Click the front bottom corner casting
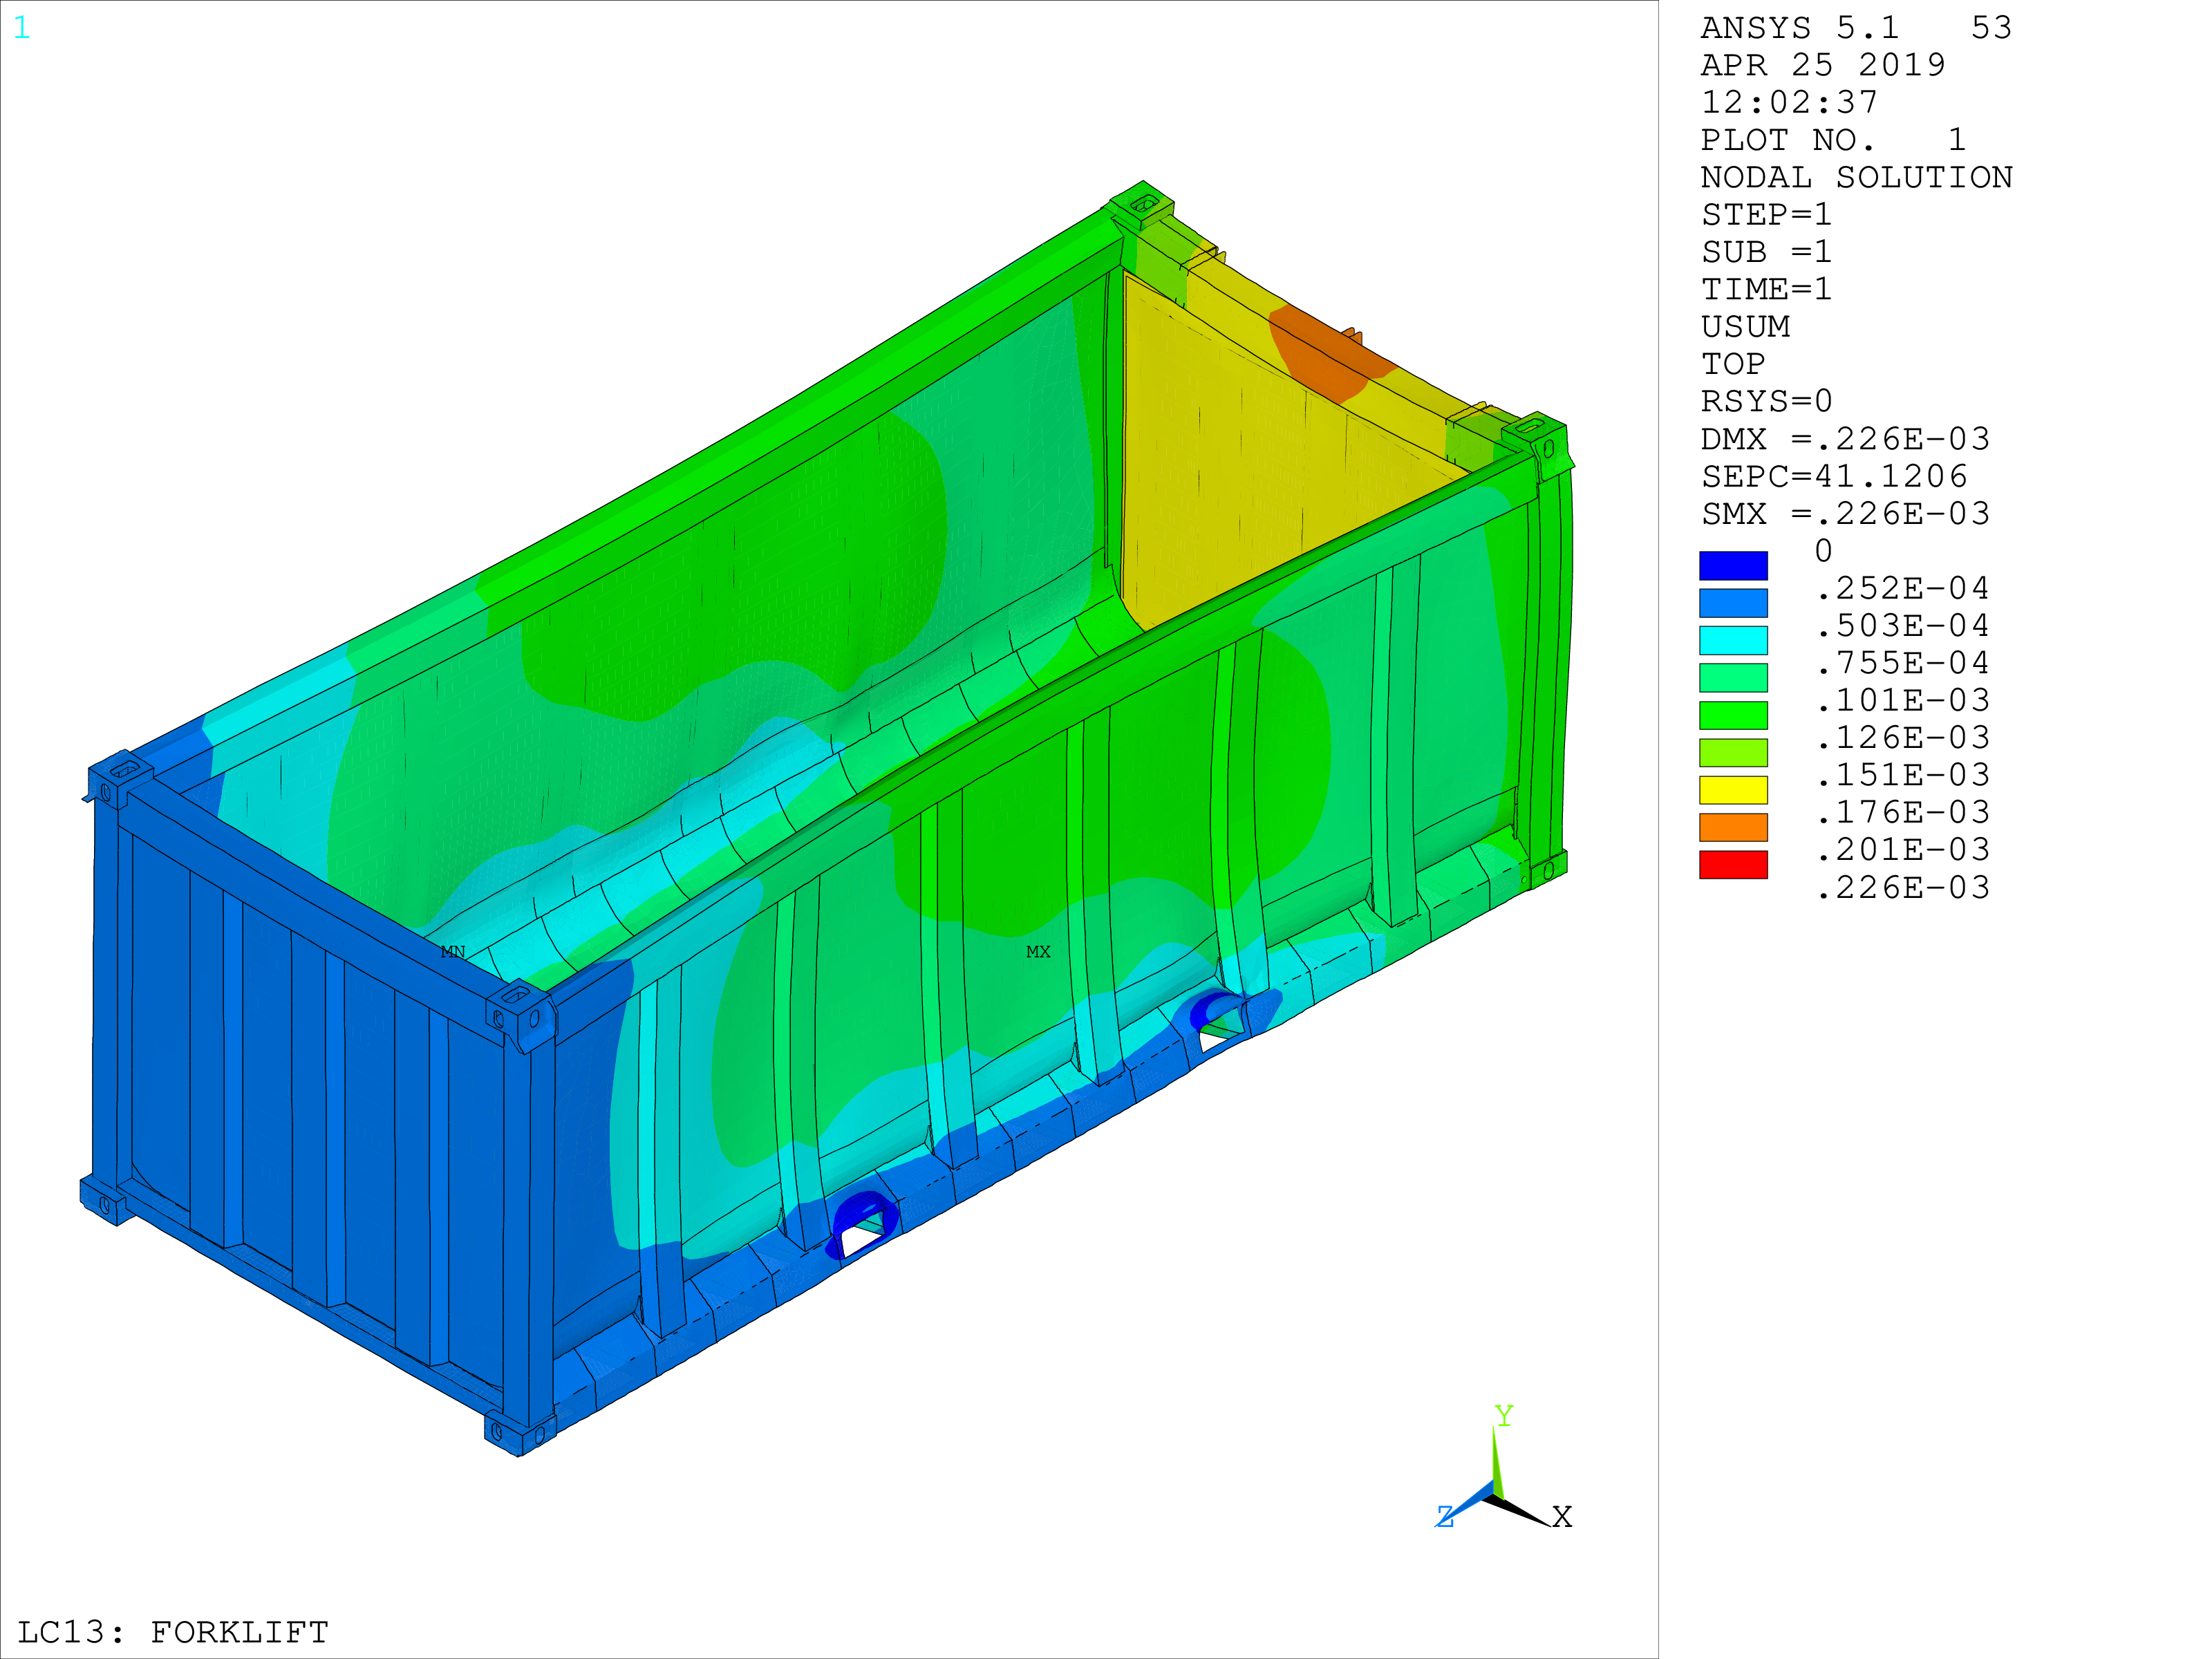The width and height of the screenshot is (2212, 1659). click(520, 1433)
